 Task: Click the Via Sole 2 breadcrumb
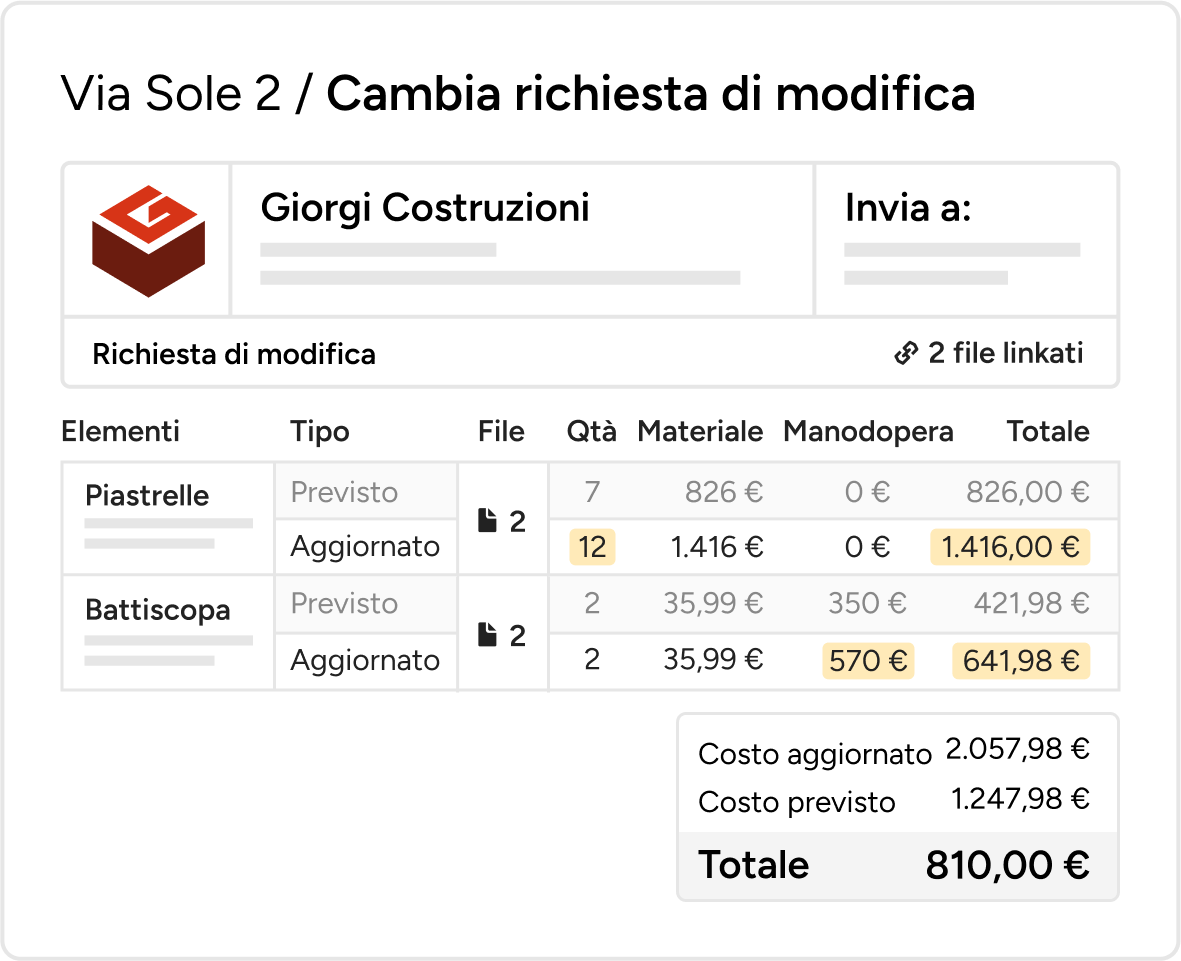pyautogui.click(x=171, y=94)
